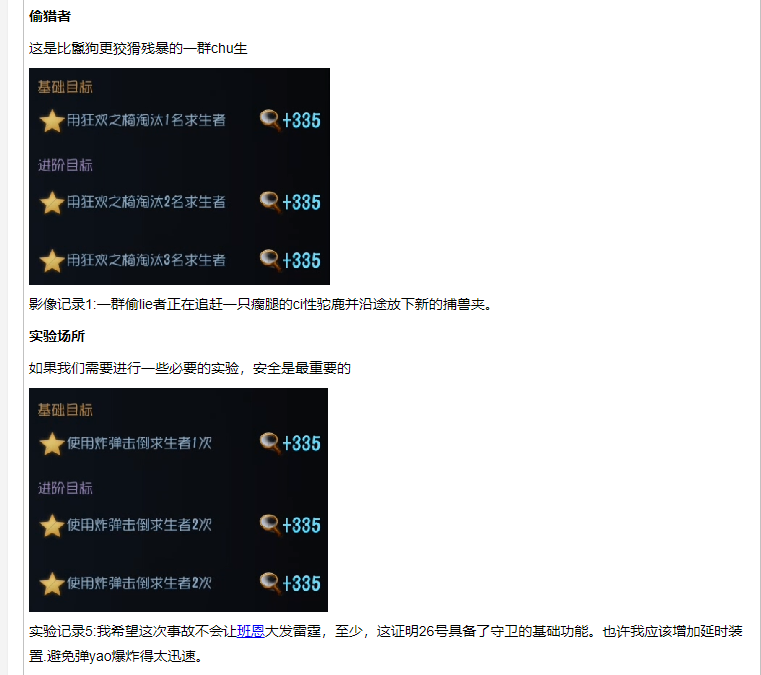Click the star beside 用狂欢之椅淘汰2名求生者
The height and width of the screenshot is (675, 761).
[52, 203]
